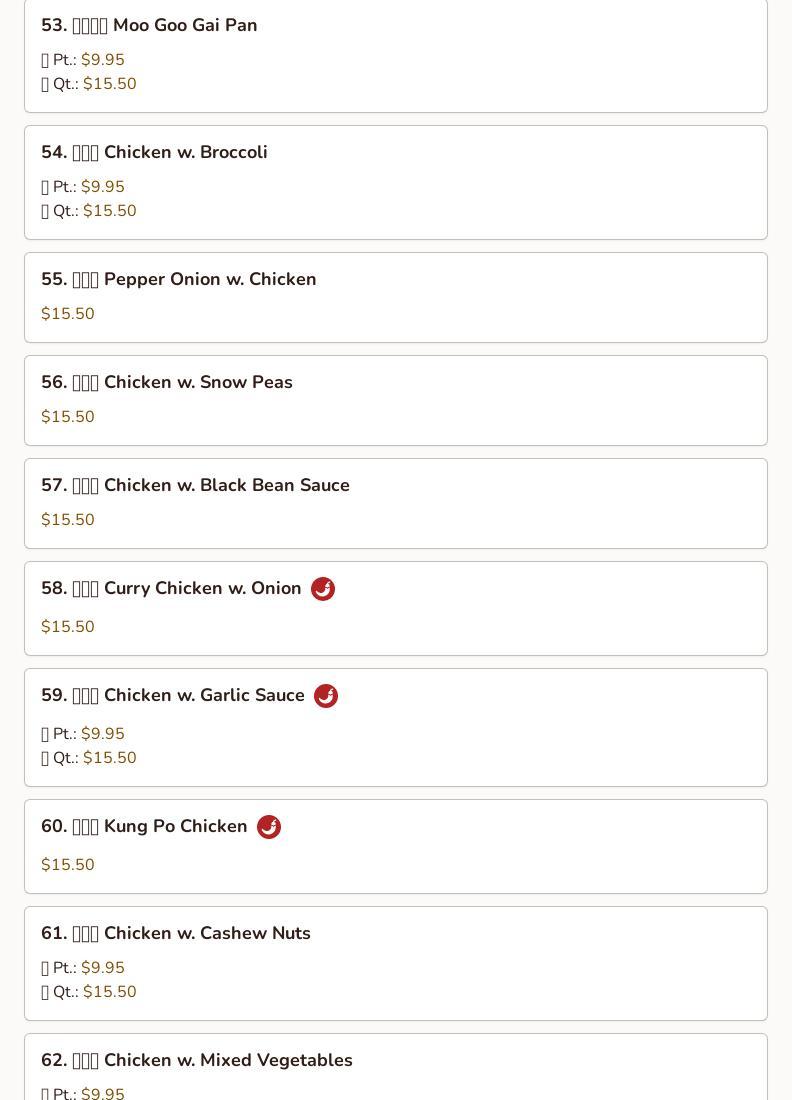Screen dimensions: 792x1100
Task: Click the $15.50 price under Pepper Onion w. Chicken
Action: [67, 314]
